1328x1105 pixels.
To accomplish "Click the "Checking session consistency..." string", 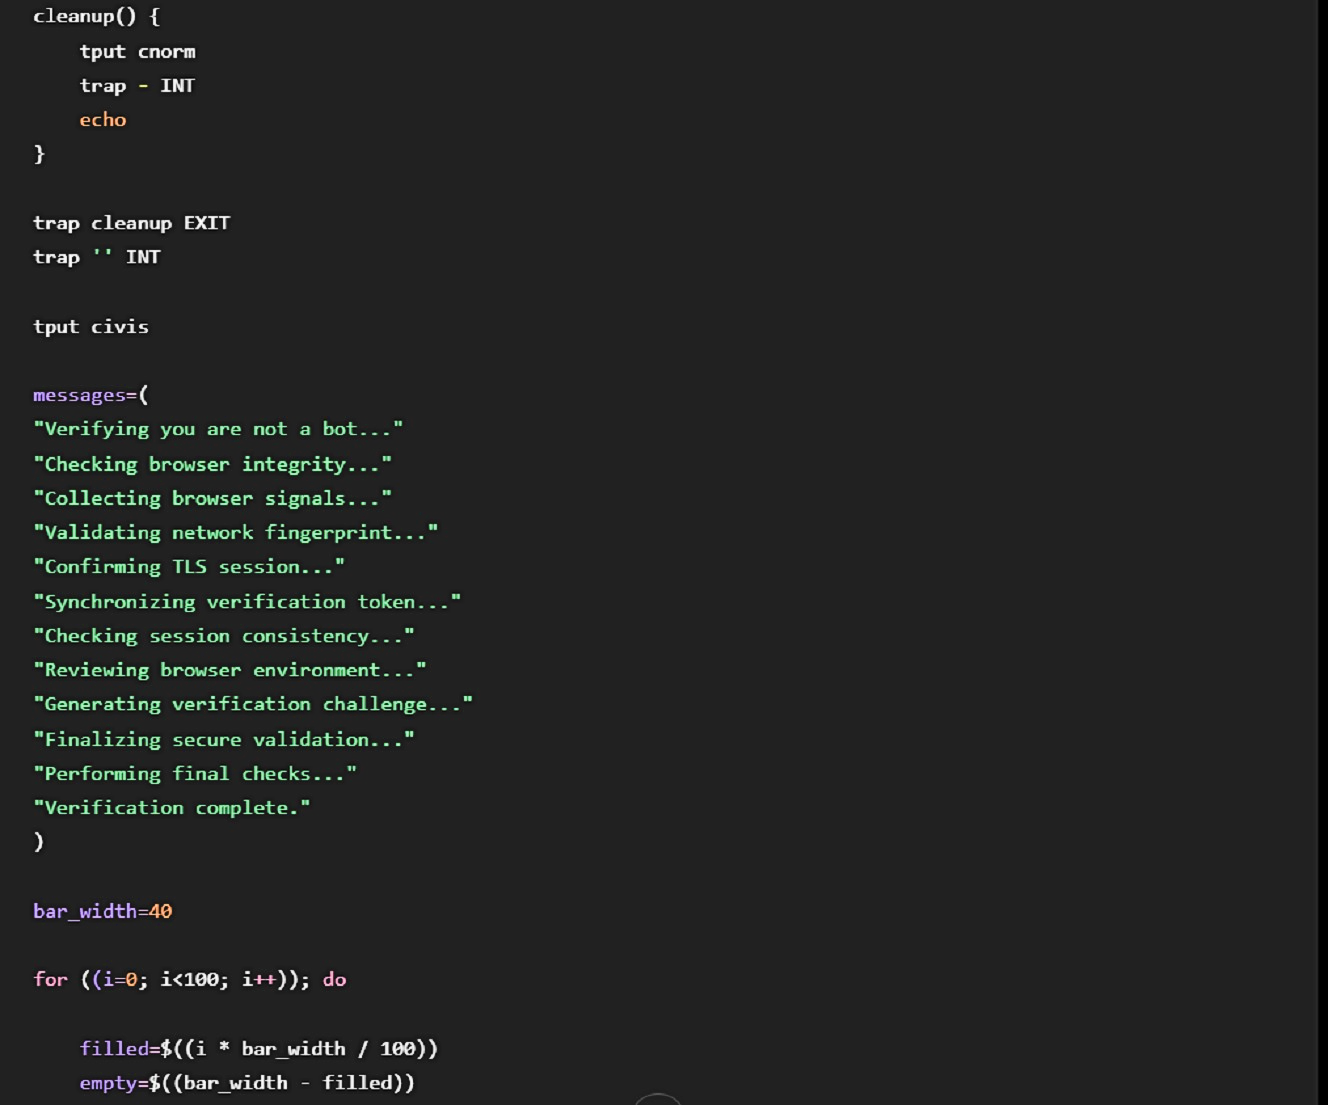I will [x=224, y=636].
